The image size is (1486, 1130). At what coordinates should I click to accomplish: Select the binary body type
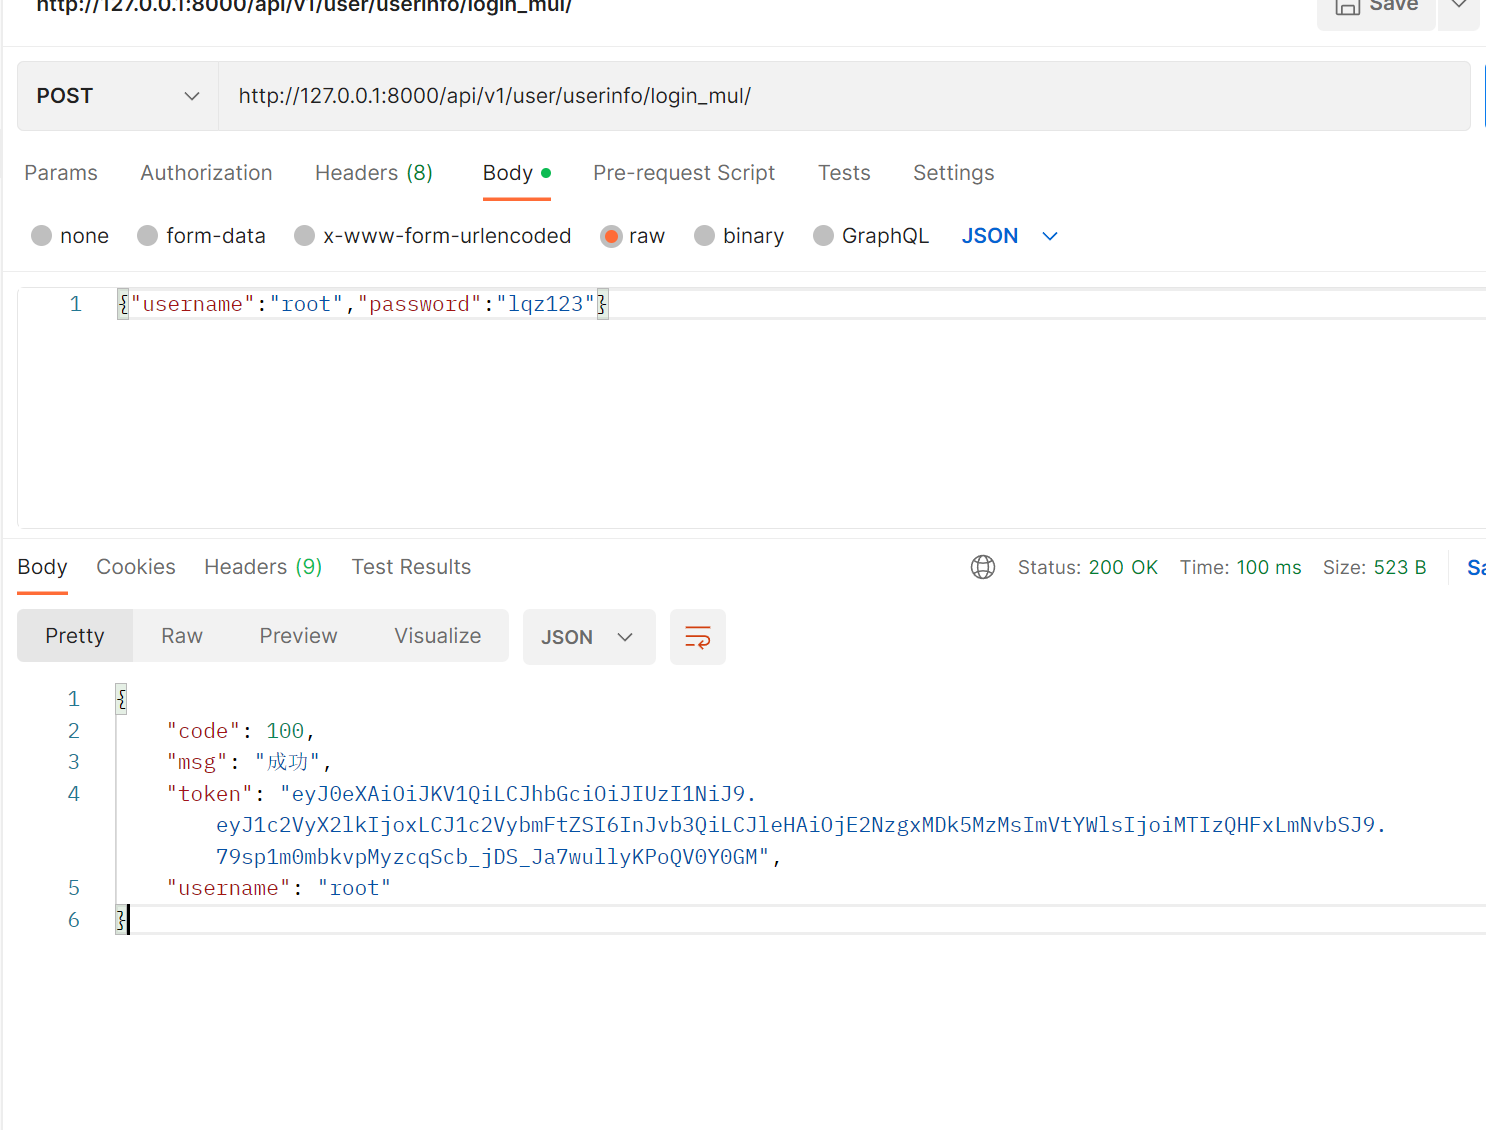739,236
